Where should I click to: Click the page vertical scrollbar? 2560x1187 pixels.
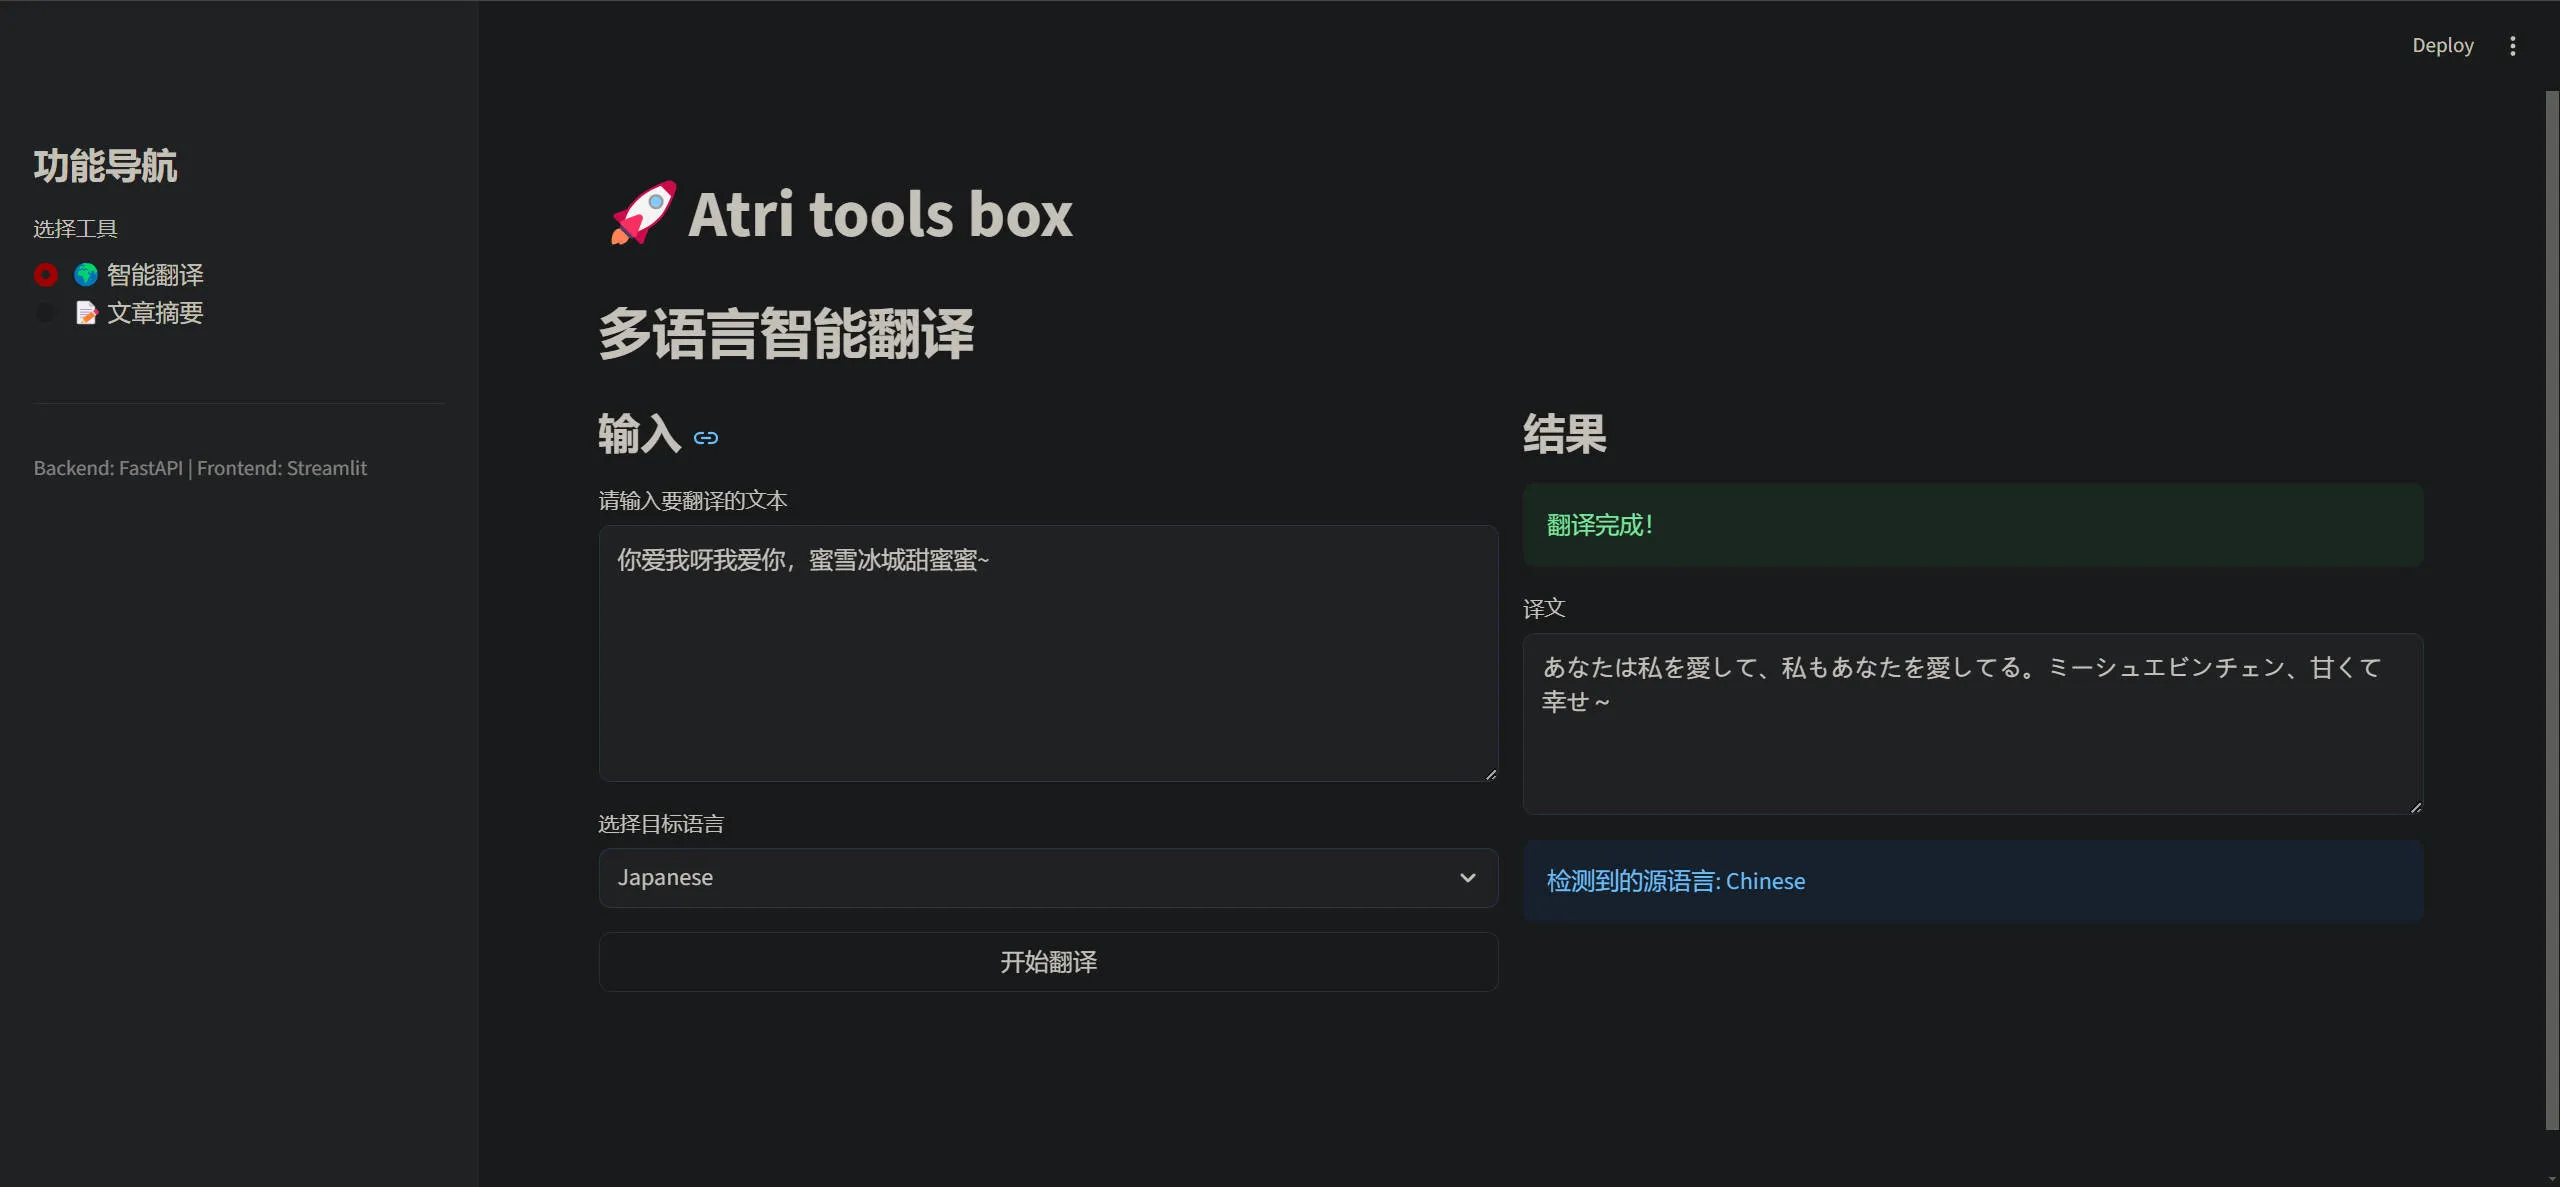coord(2551,610)
